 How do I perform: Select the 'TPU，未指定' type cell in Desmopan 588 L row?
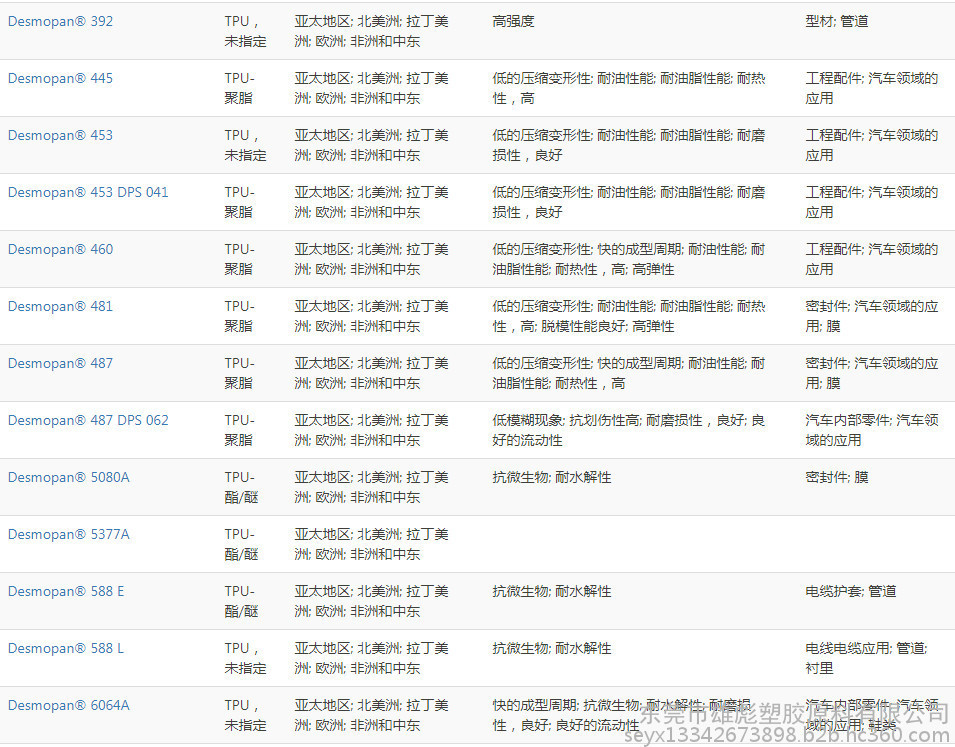(245, 658)
